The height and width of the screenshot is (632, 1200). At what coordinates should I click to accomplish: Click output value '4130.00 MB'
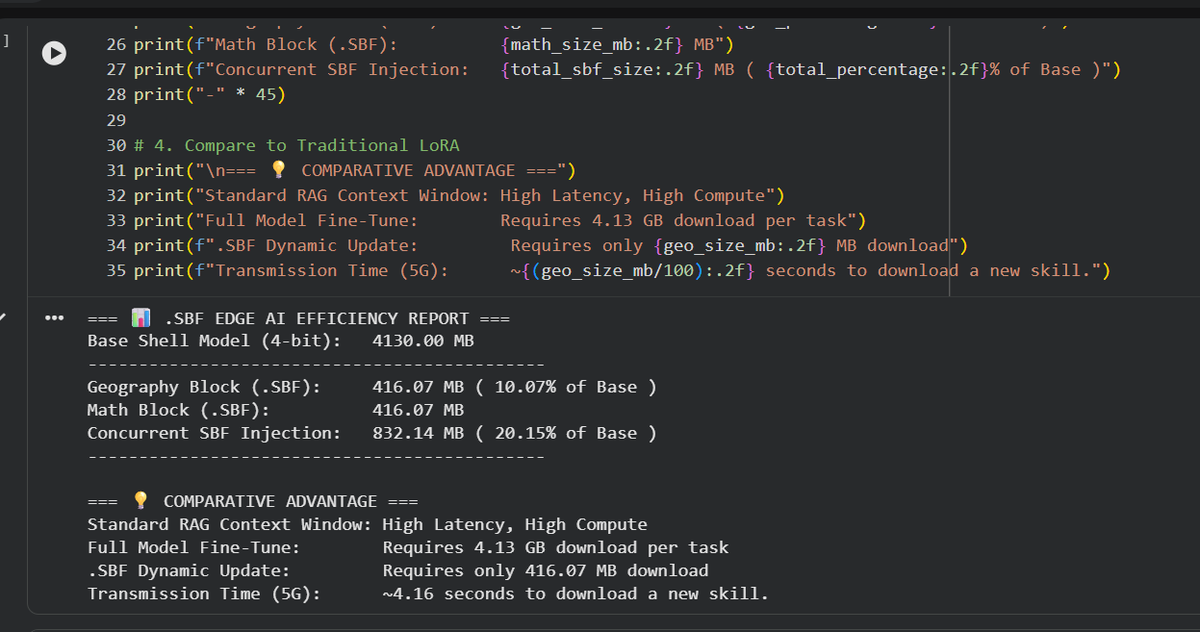point(423,341)
